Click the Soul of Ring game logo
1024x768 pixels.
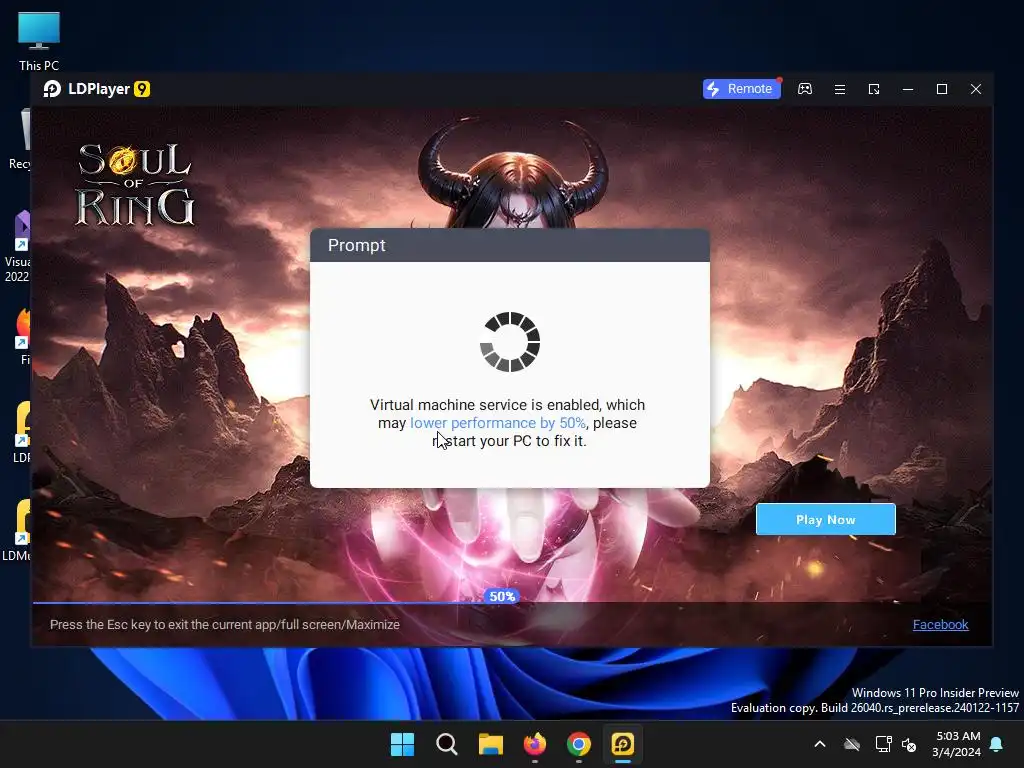click(x=135, y=185)
